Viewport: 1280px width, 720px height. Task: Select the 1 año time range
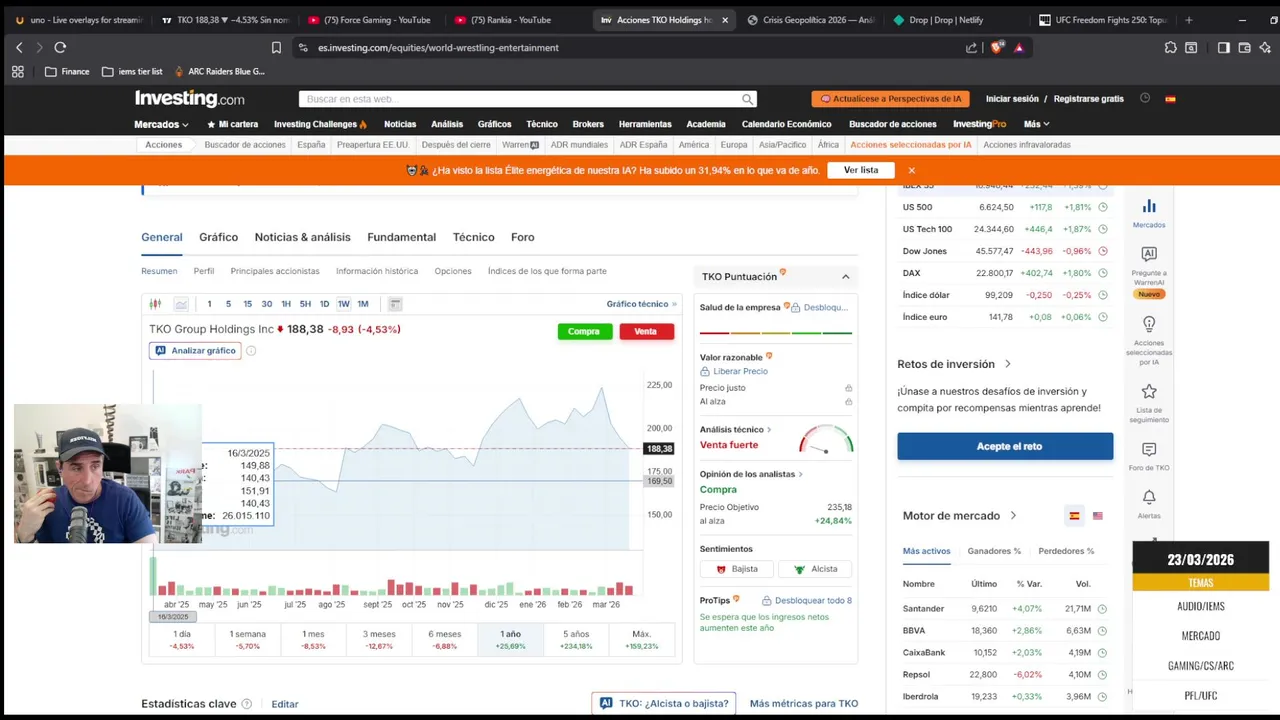pos(510,639)
